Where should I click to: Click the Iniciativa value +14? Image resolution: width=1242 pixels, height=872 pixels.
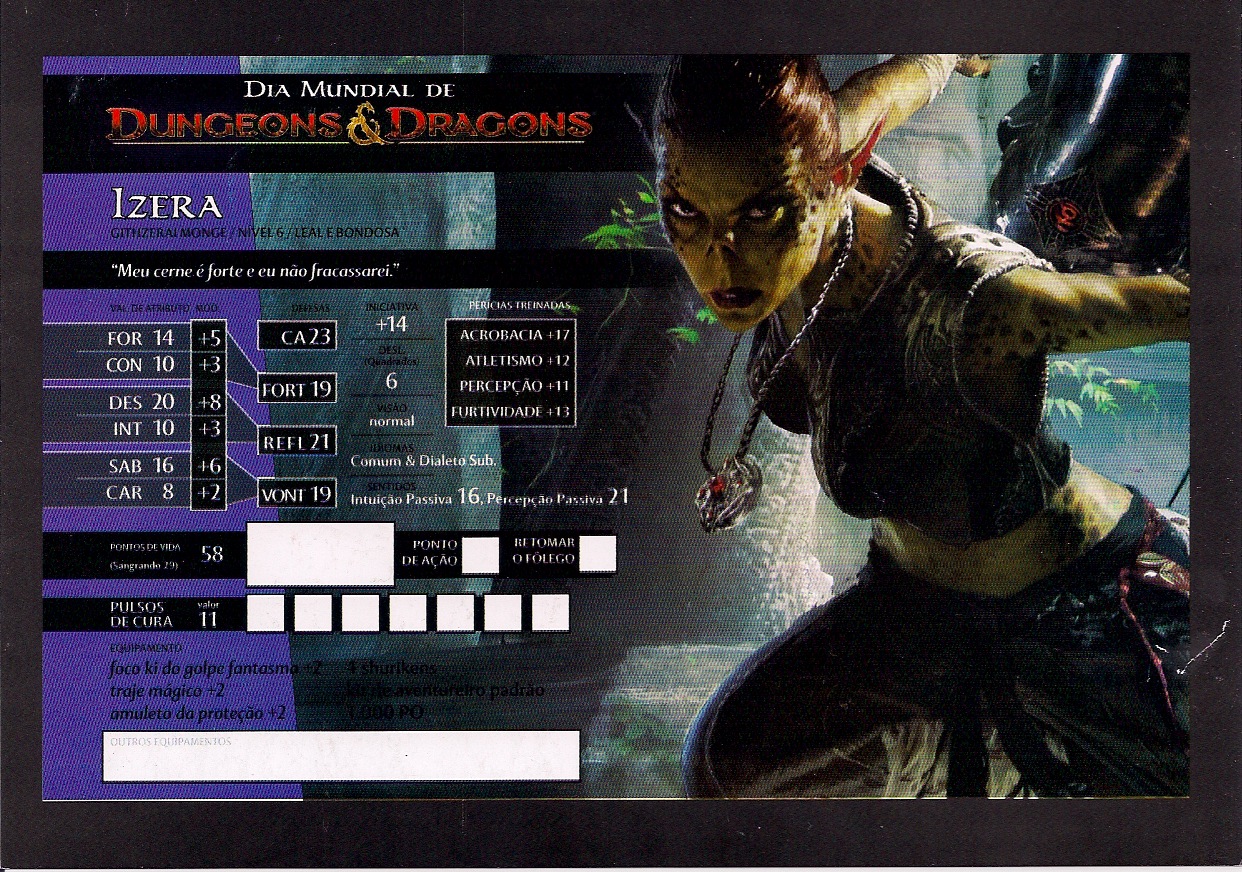(x=391, y=325)
